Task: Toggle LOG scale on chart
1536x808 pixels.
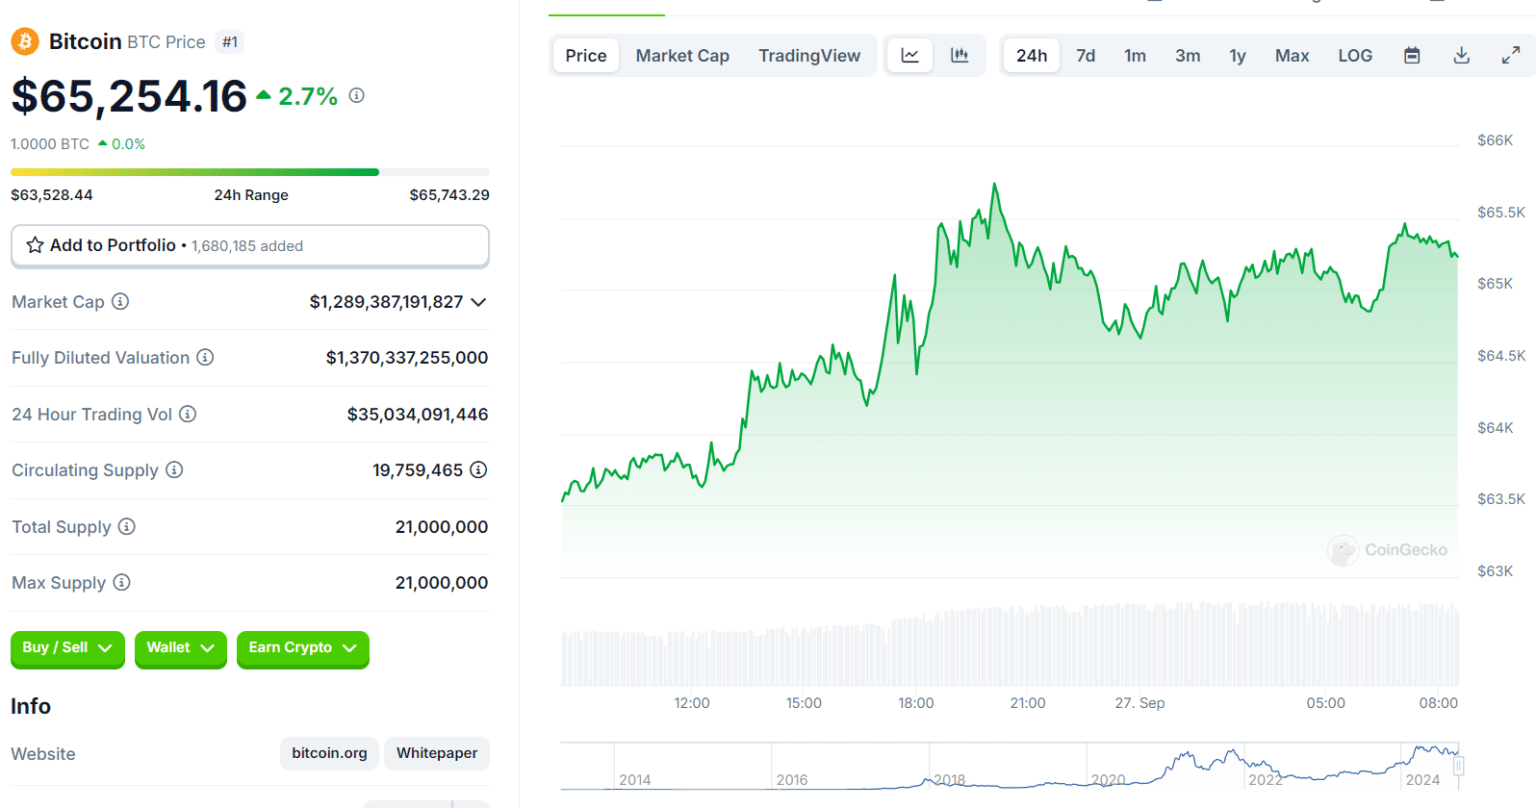Action: coord(1355,56)
